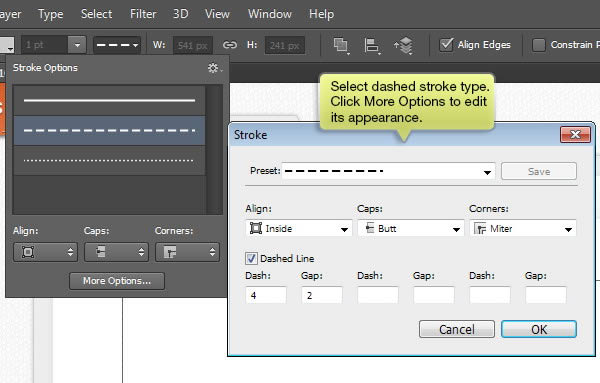Open the Caps dropdown in Stroke Options panel
Viewport: 600px width, 383px height.
(116, 252)
